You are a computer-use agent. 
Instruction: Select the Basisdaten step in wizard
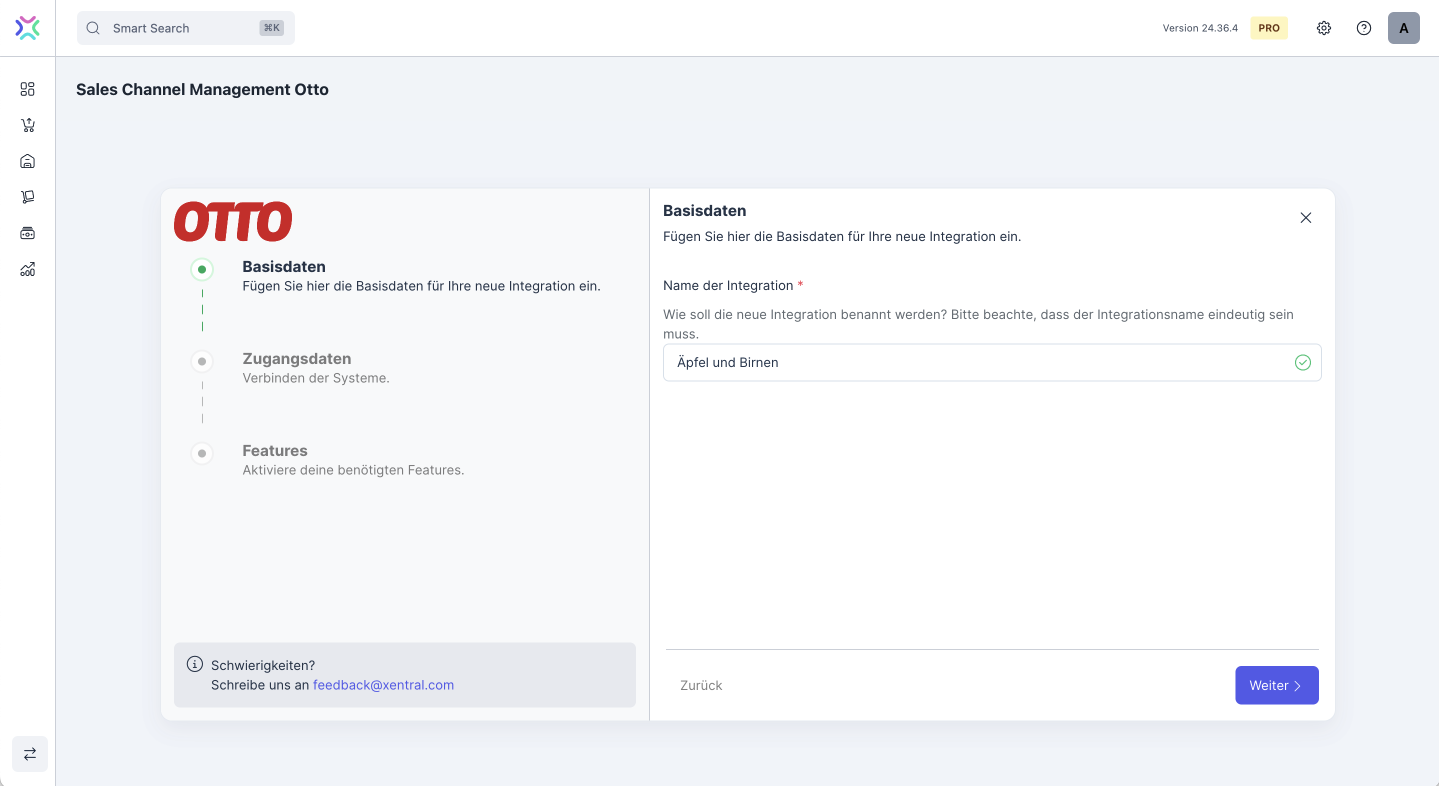coord(283,267)
